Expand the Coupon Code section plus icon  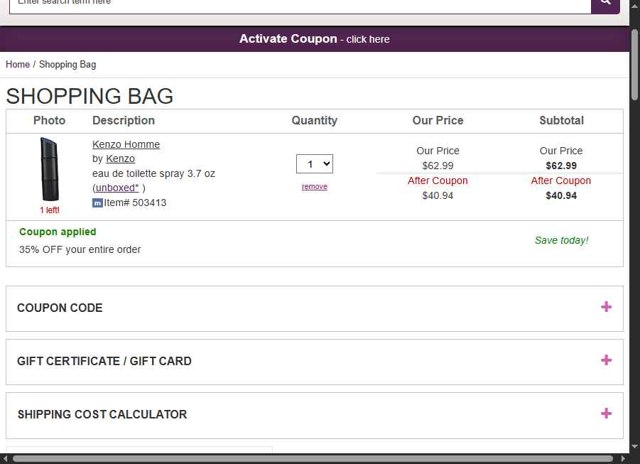tap(606, 306)
